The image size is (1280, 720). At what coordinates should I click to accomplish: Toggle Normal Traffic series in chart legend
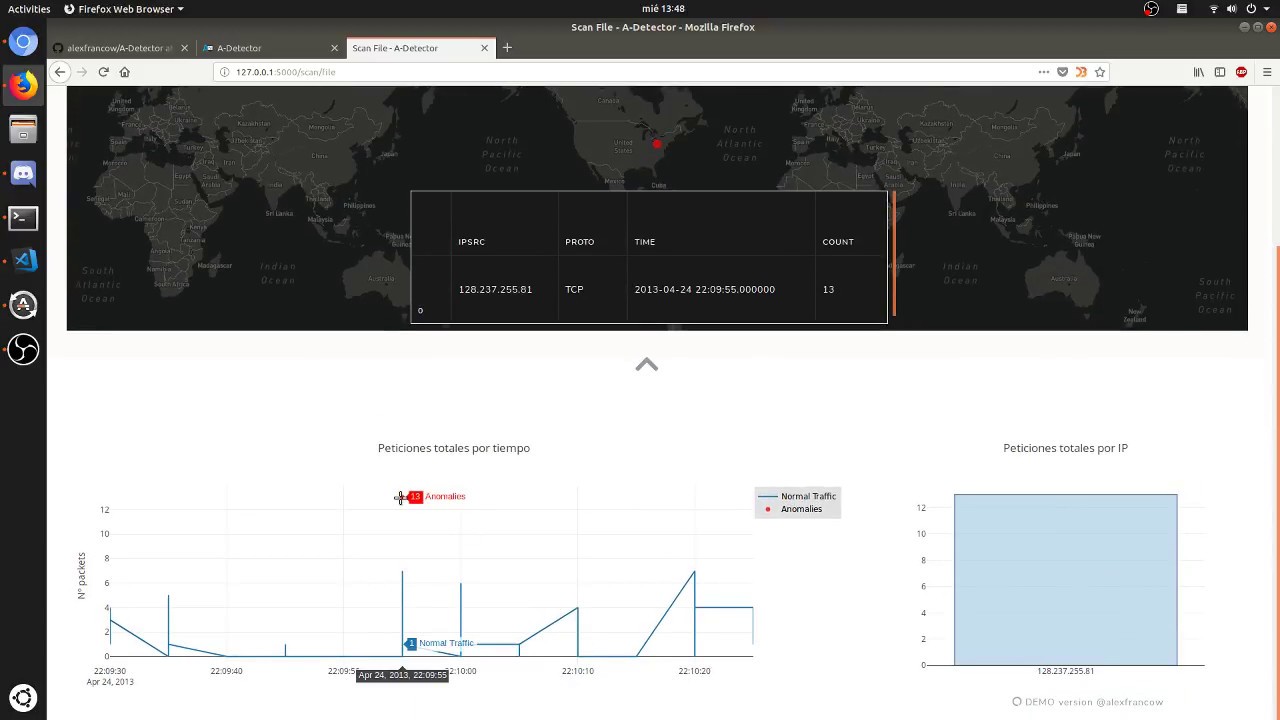[x=797, y=496]
